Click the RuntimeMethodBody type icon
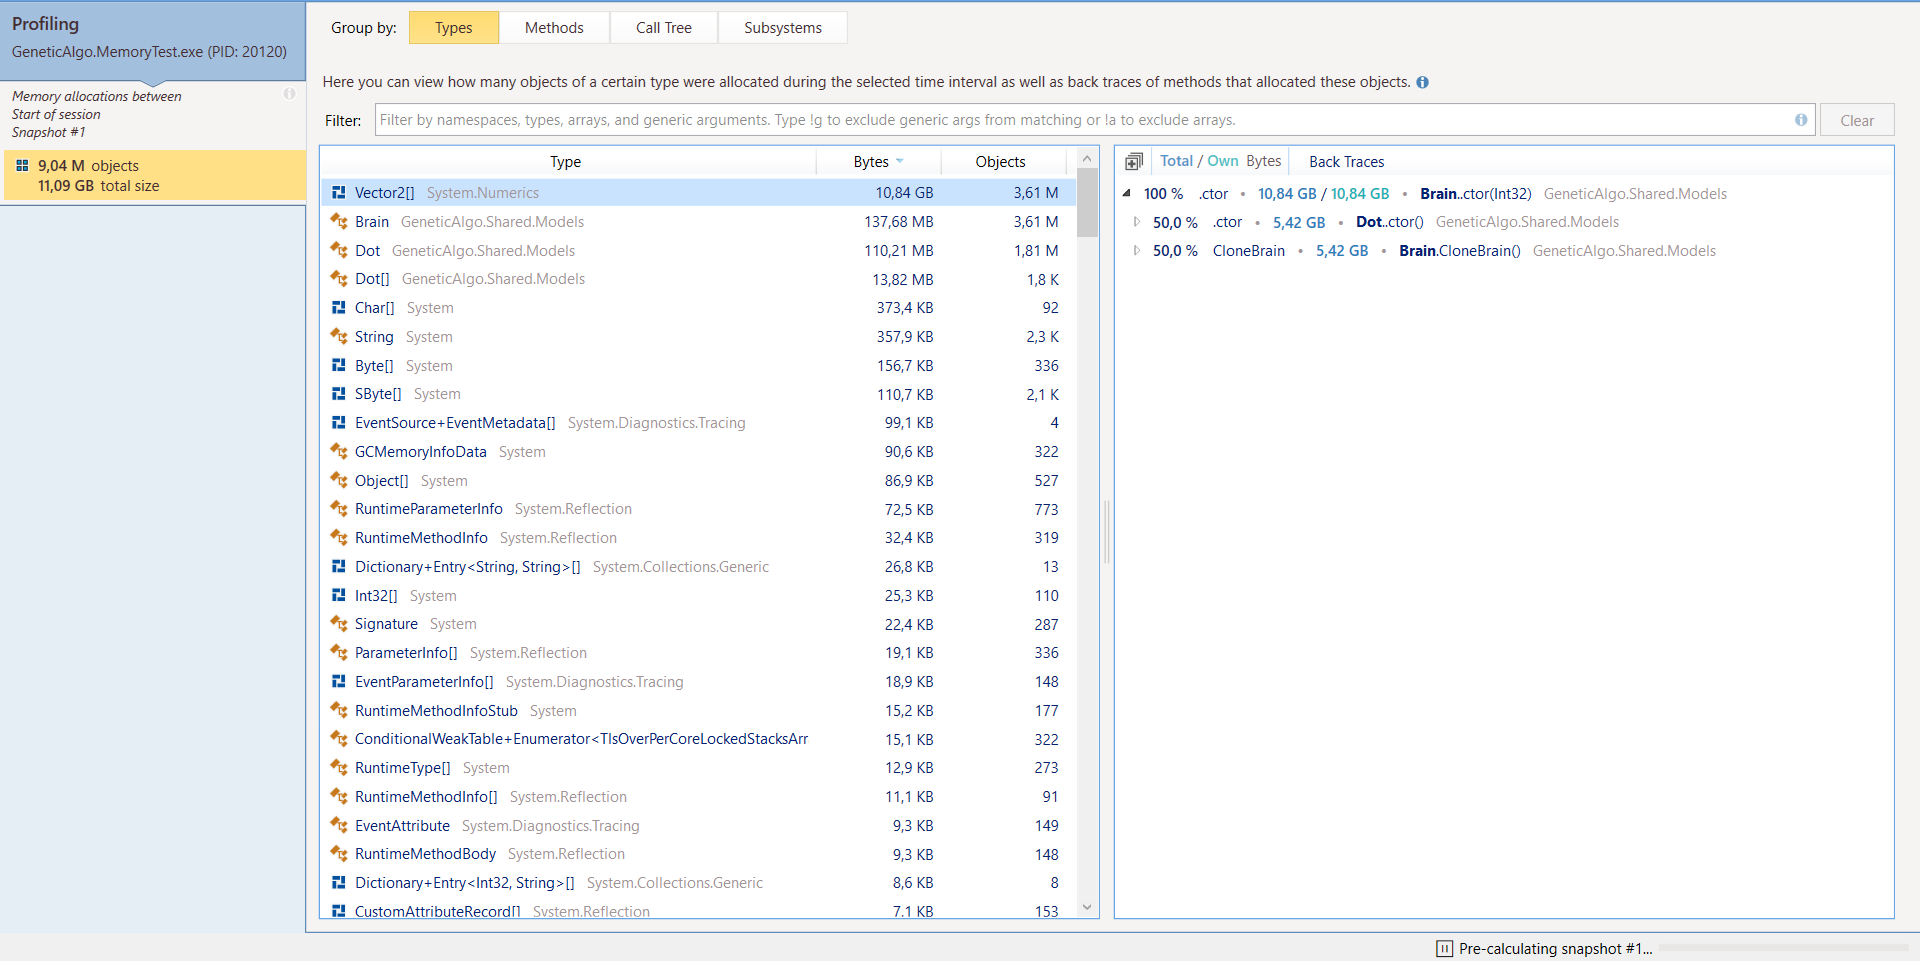The width and height of the screenshot is (1920, 961). (339, 854)
